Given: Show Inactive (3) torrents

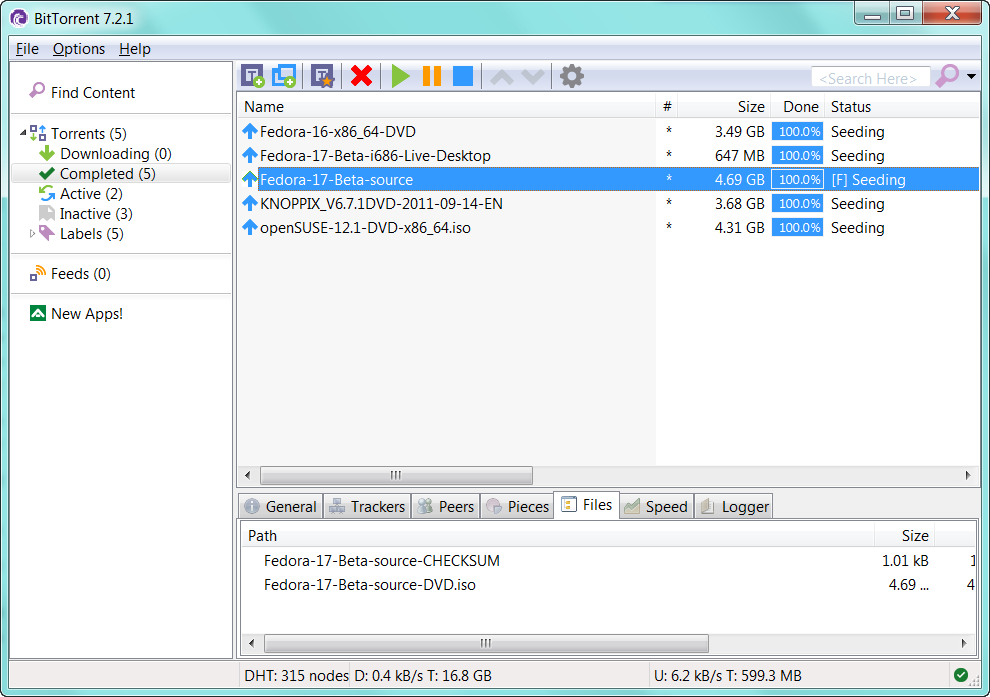Looking at the screenshot, I should click(x=96, y=213).
